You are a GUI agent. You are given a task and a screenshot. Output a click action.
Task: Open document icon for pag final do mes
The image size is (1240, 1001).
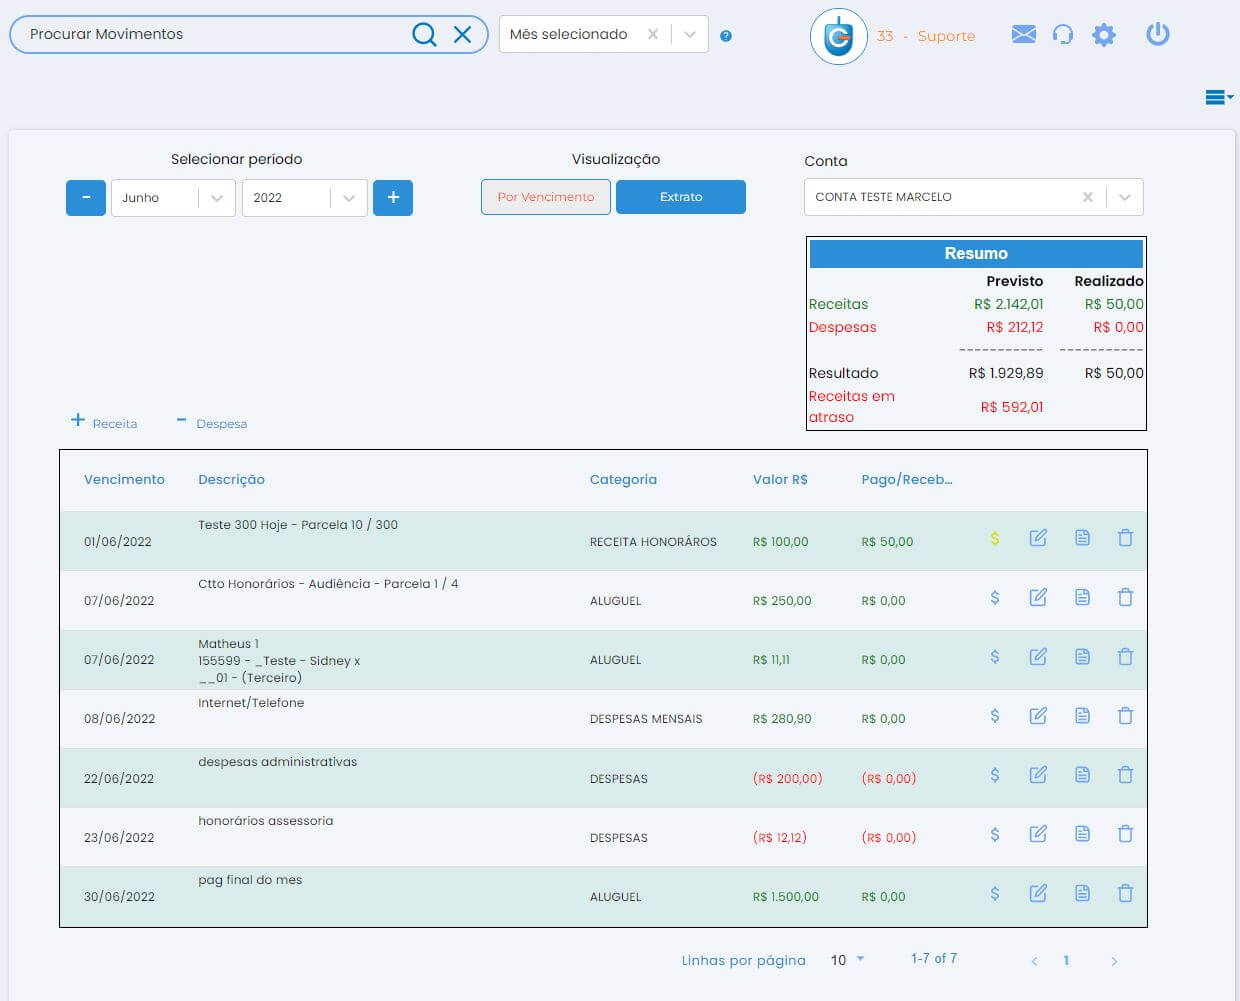pyautogui.click(x=1082, y=893)
